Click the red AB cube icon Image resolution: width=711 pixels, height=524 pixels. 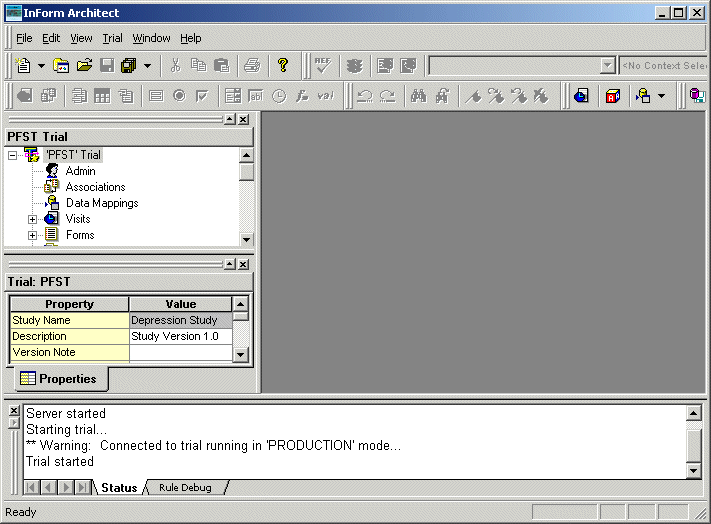613,96
